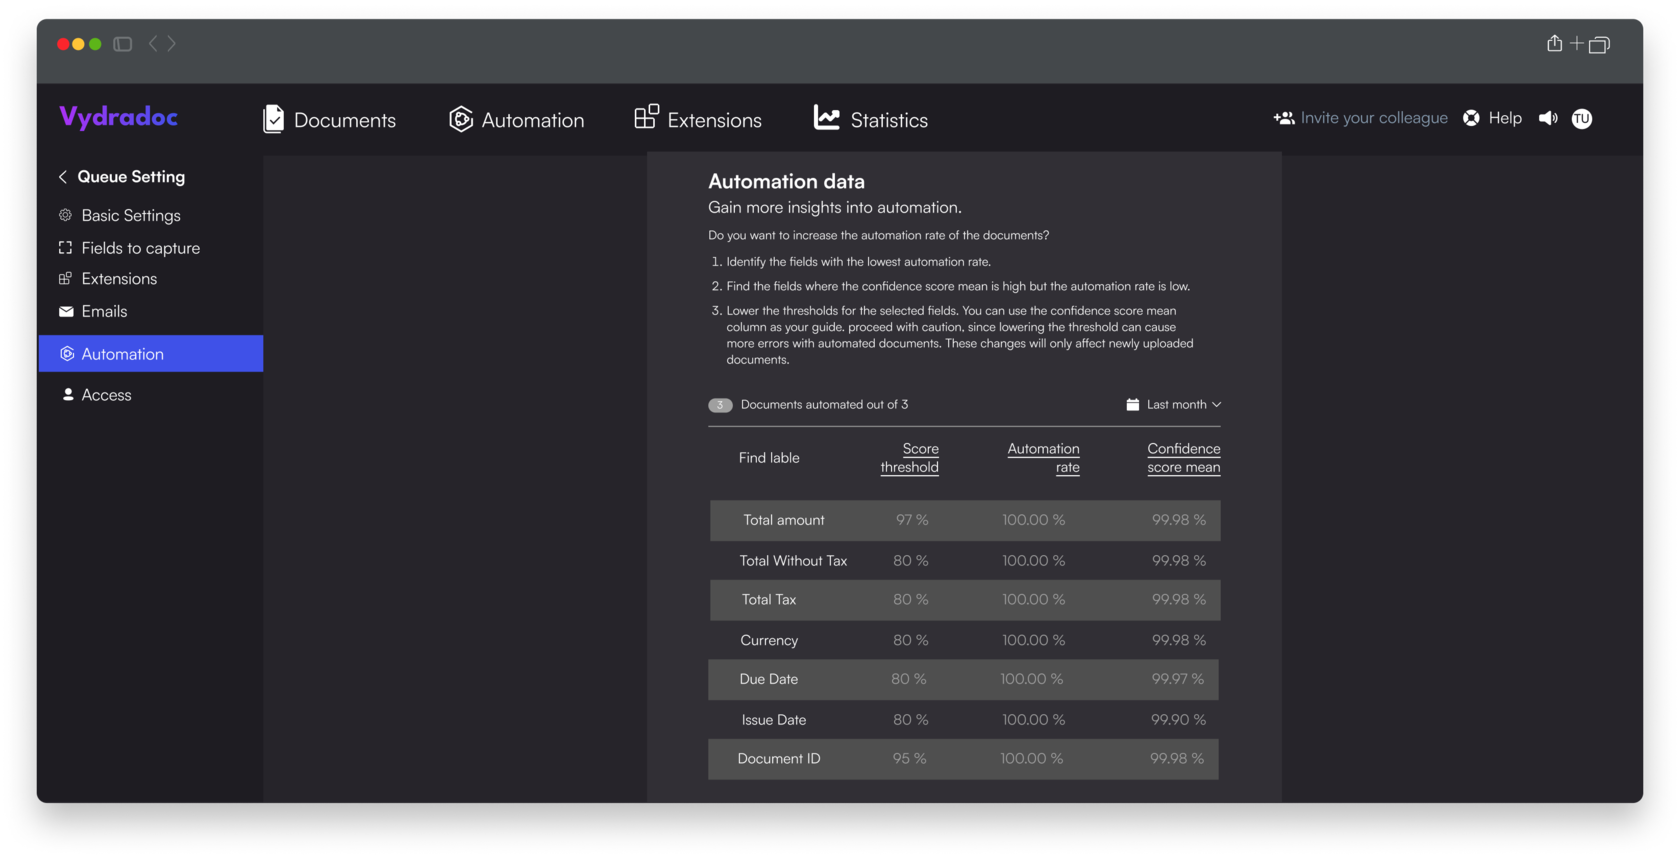Click the browser share icon
Viewport: 1680px width, 858px height.
click(x=1554, y=43)
